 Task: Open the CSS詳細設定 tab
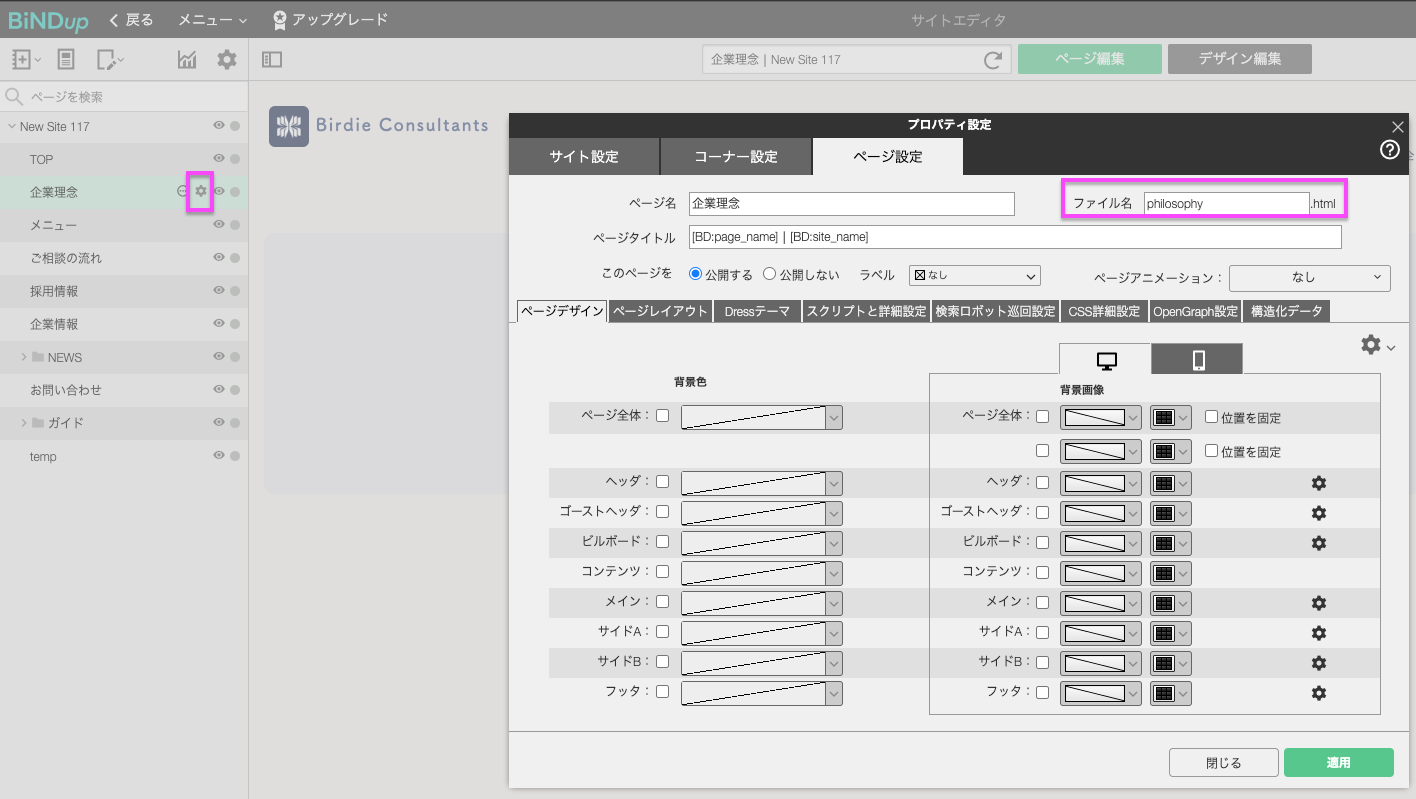click(x=1104, y=311)
